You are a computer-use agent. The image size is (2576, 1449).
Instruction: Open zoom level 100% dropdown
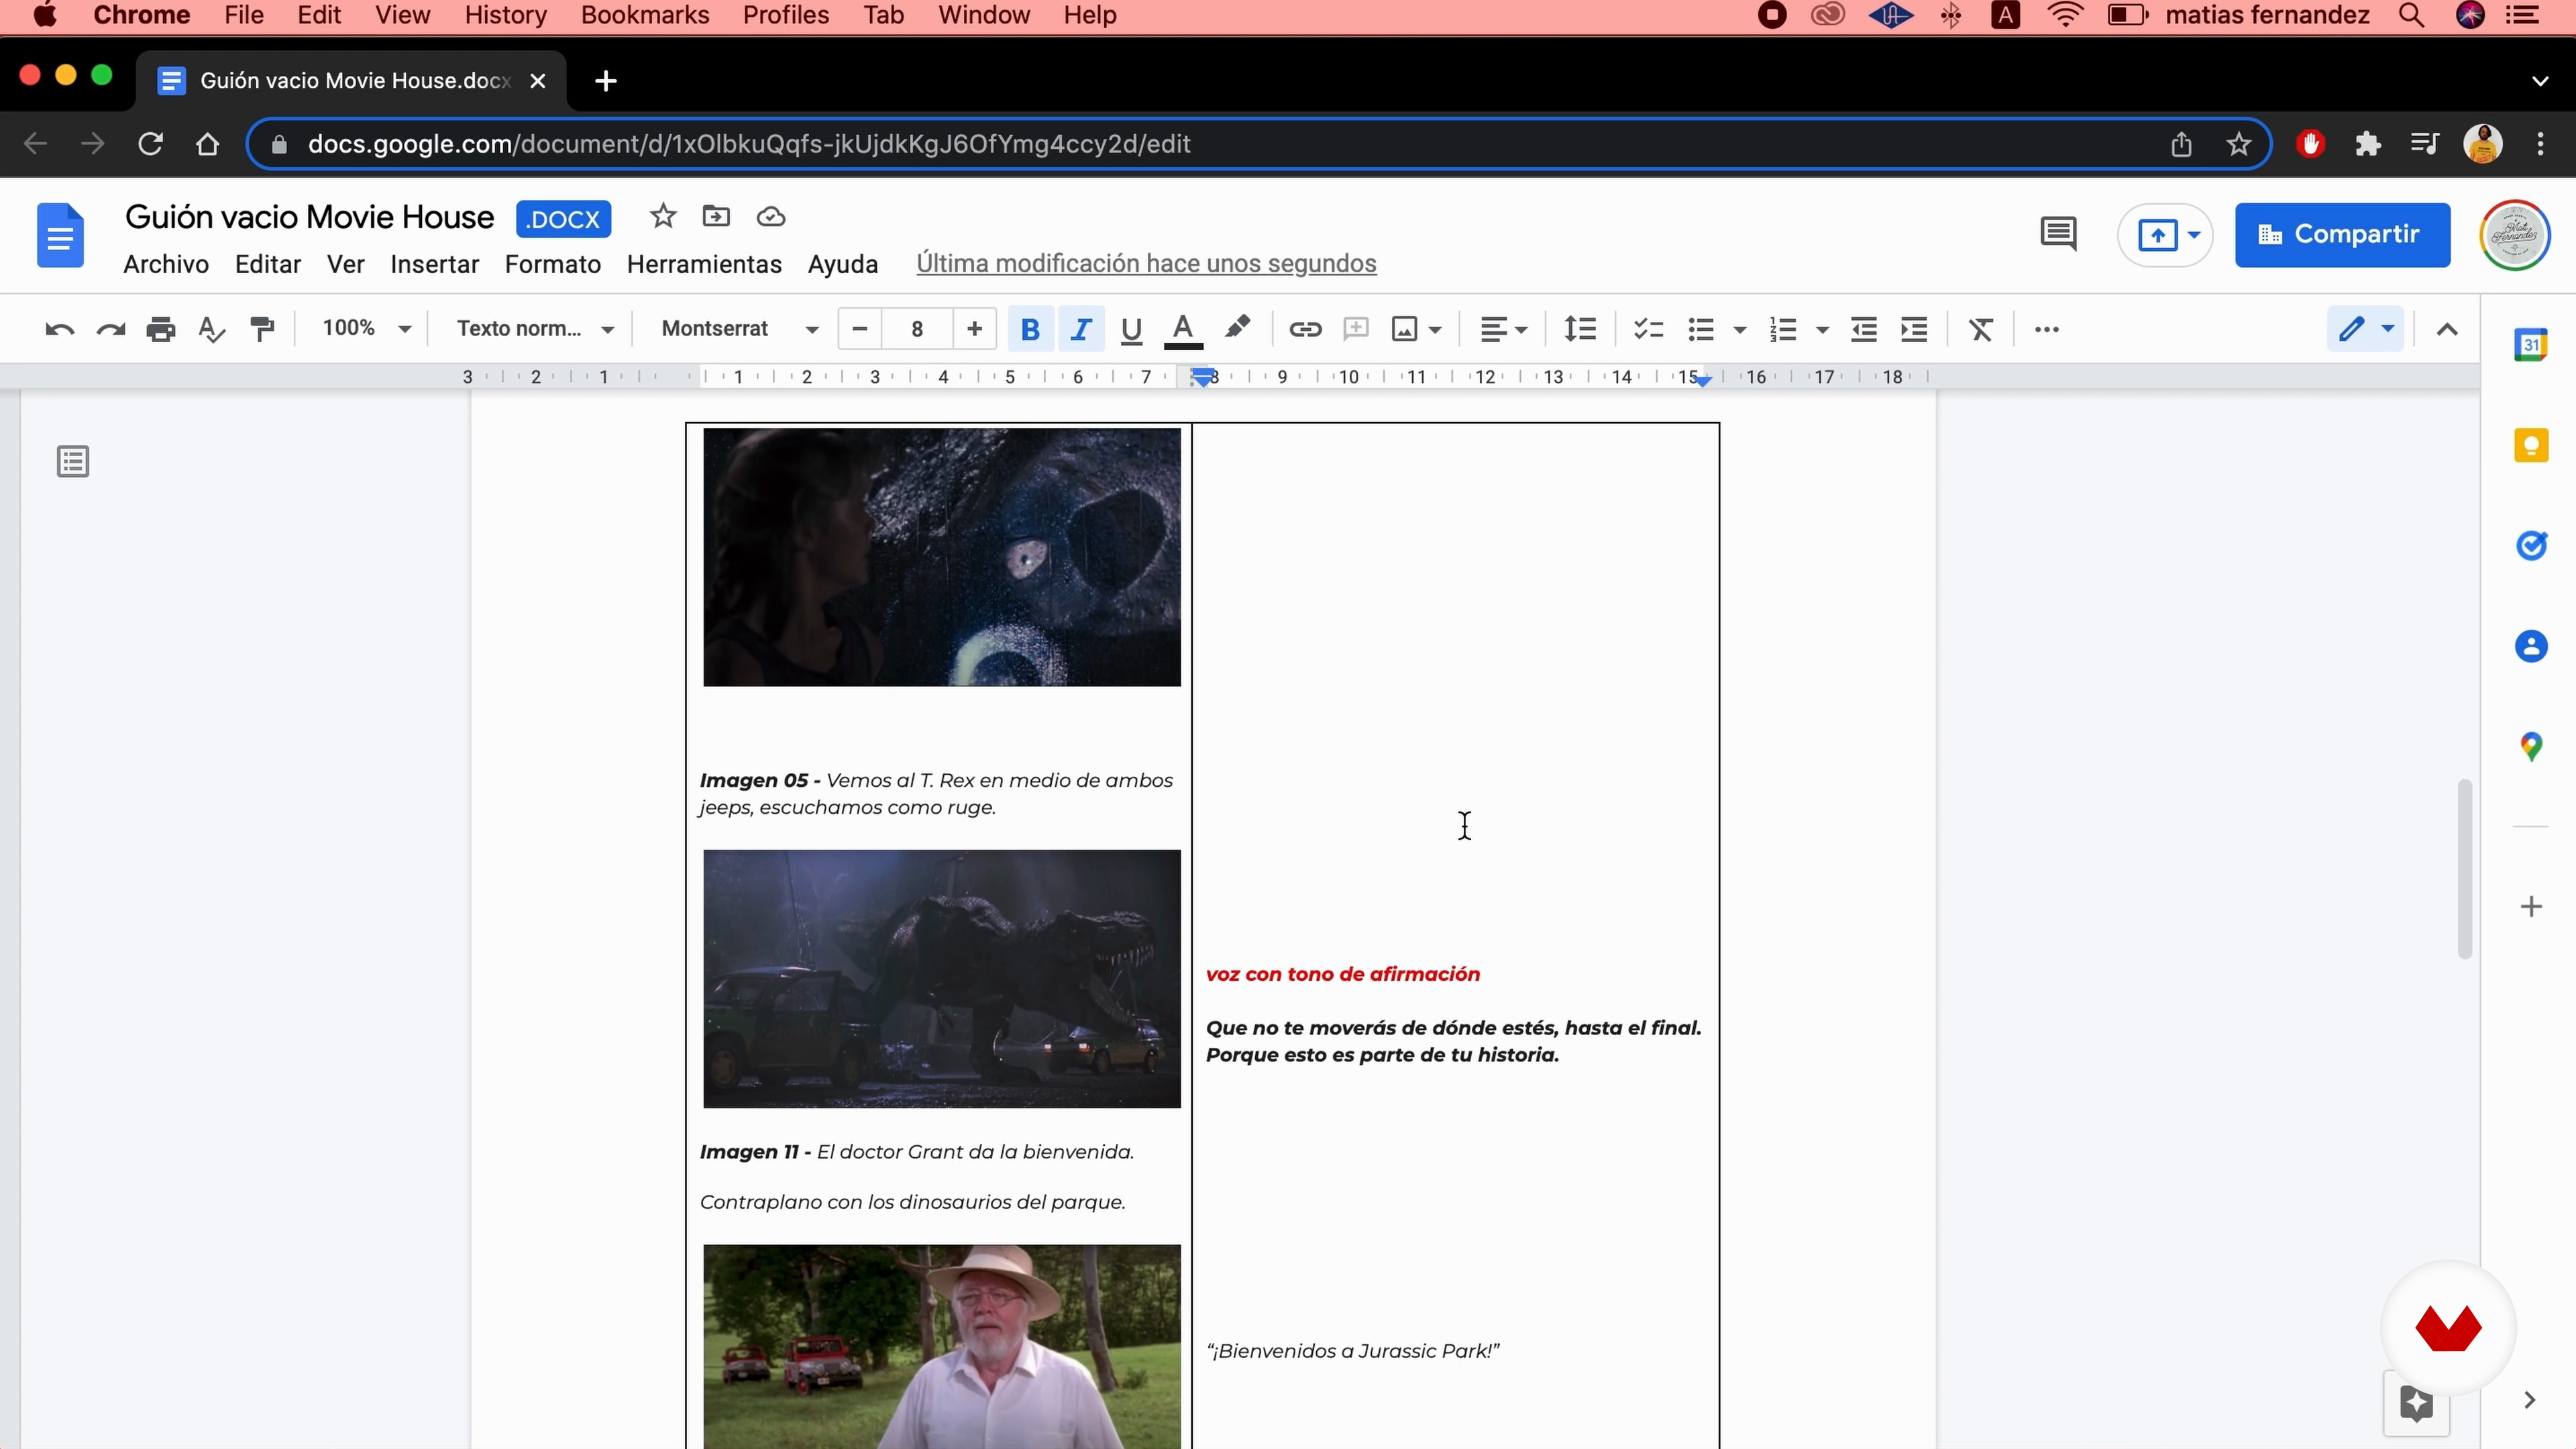point(366,328)
